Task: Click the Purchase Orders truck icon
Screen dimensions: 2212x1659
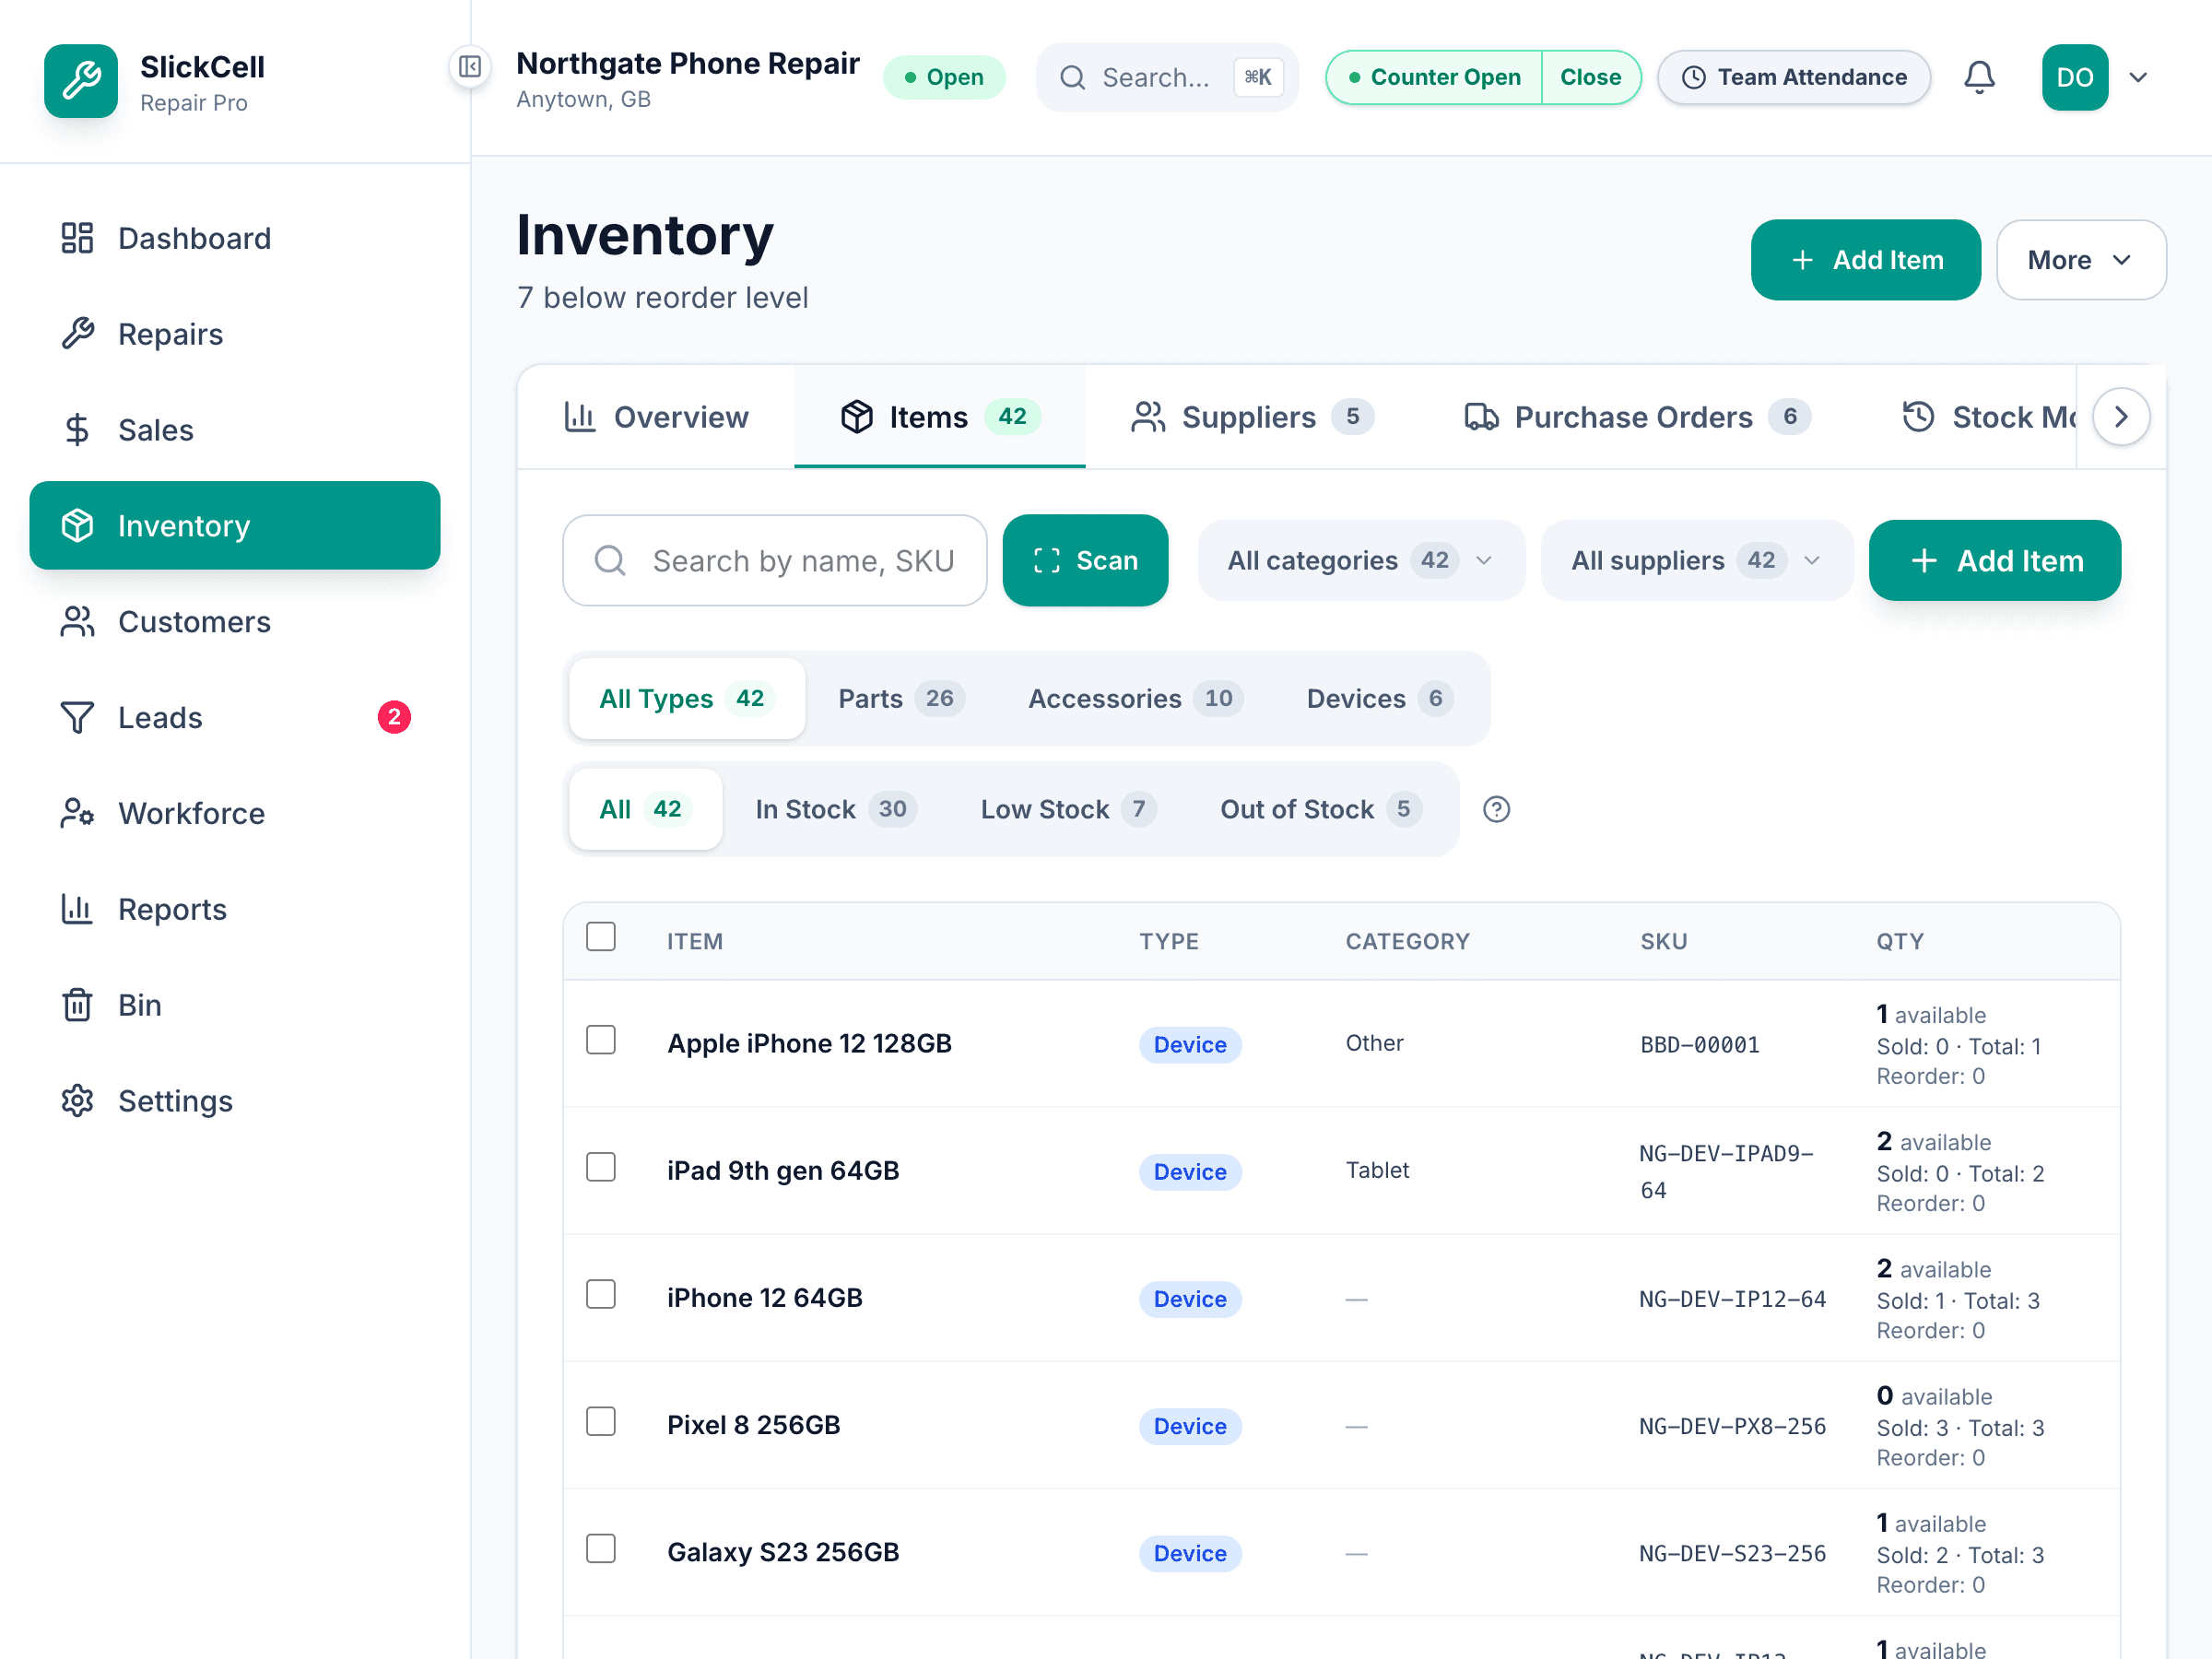Action: [x=1481, y=417]
